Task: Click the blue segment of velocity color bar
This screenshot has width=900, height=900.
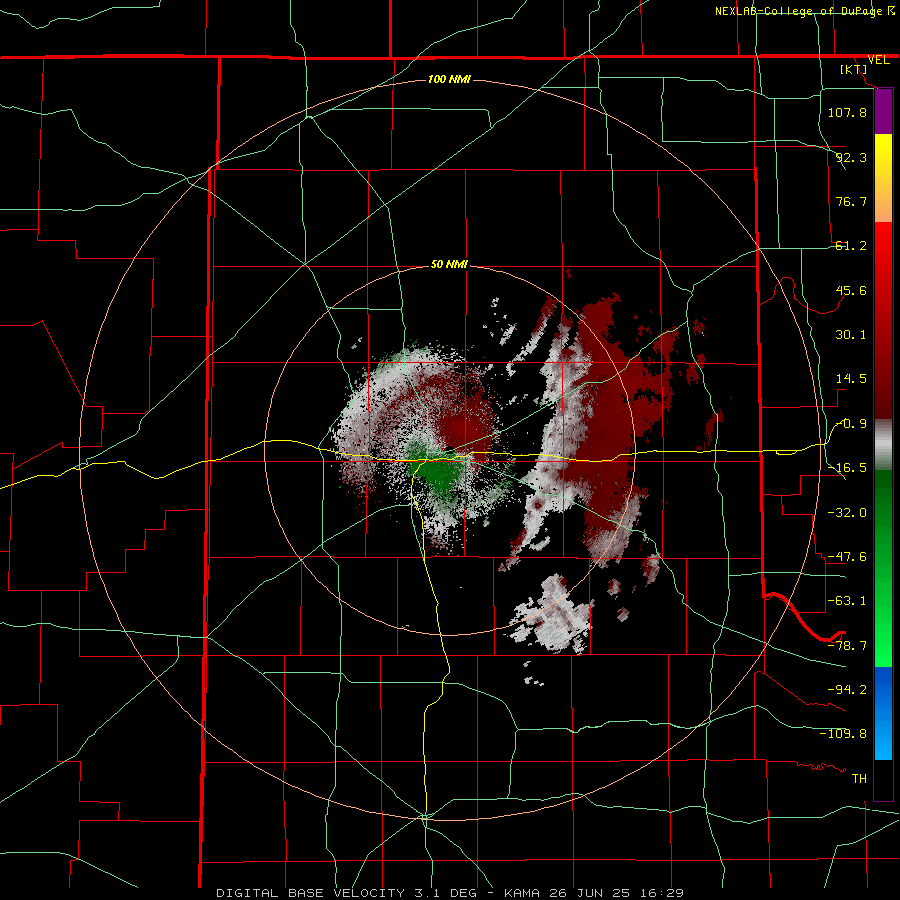Action: (x=883, y=713)
